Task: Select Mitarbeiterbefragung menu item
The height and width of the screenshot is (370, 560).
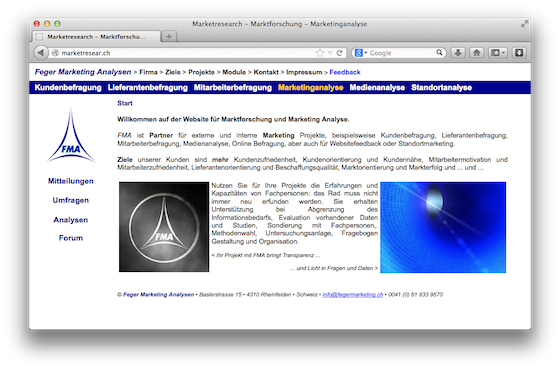Action: point(232,88)
